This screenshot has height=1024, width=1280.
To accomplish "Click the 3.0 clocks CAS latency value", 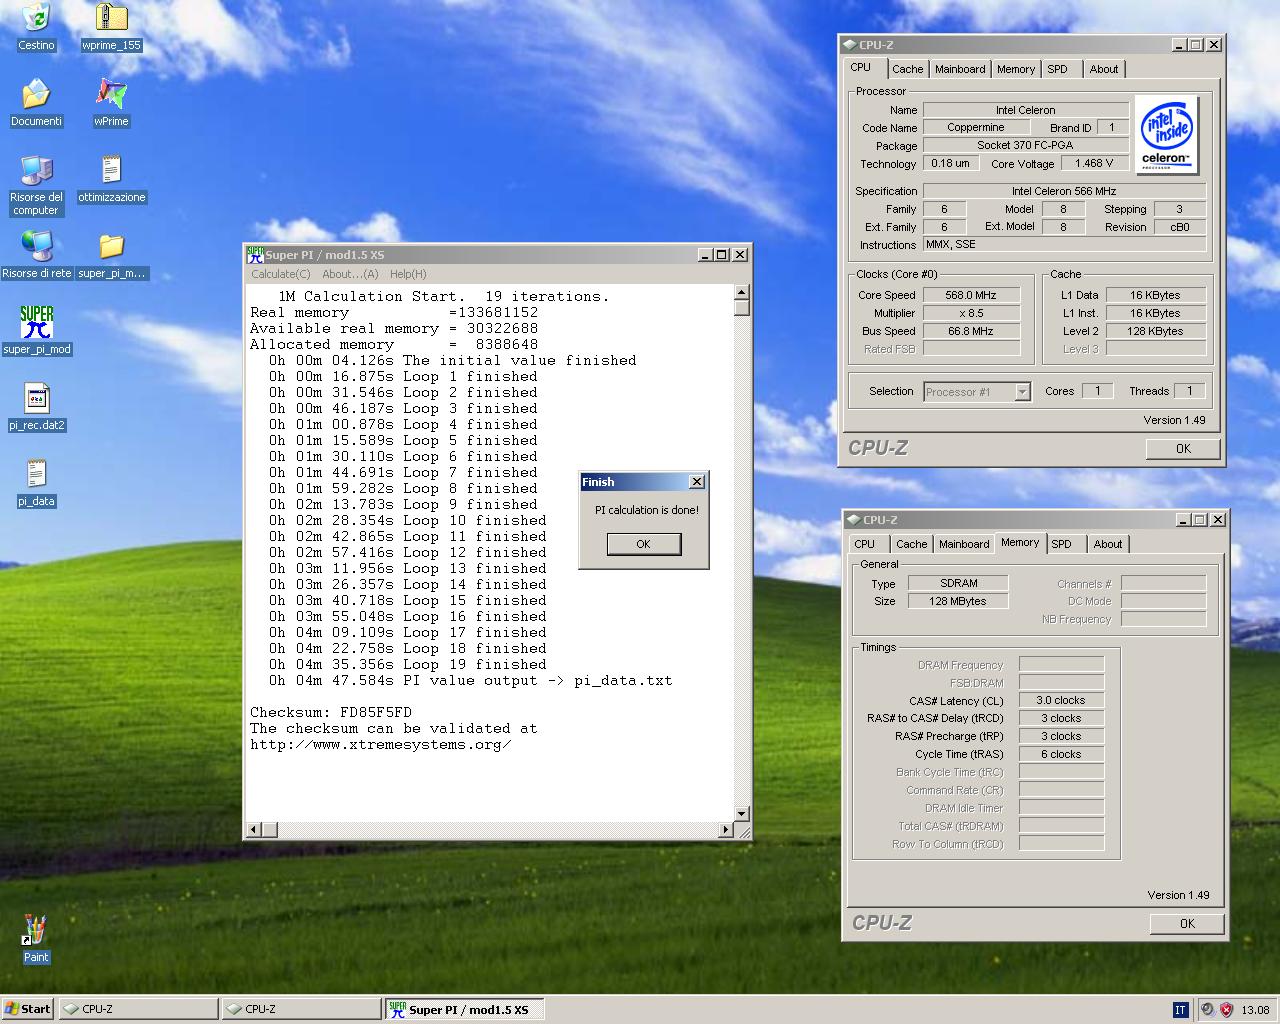I will 1061,700.
